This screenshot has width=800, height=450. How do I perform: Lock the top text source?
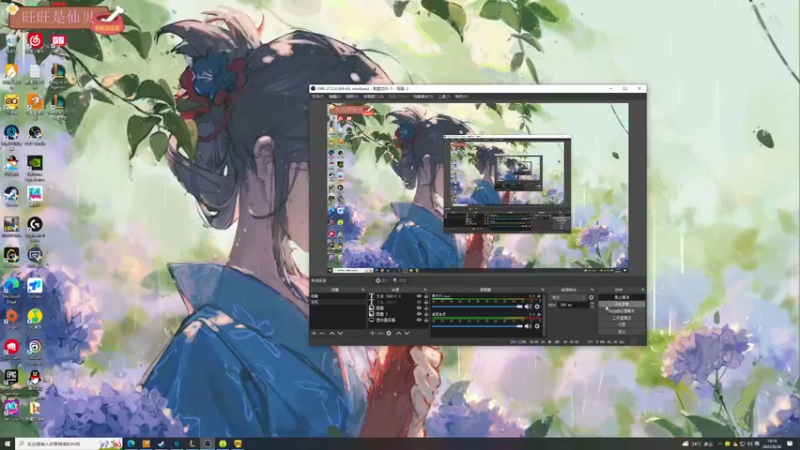coord(426,296)
